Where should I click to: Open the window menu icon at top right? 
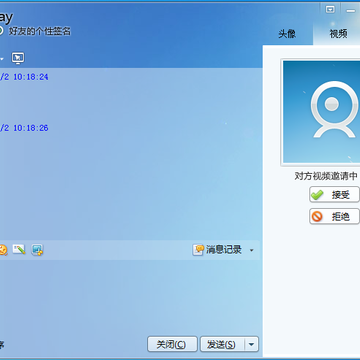[330, 10]
